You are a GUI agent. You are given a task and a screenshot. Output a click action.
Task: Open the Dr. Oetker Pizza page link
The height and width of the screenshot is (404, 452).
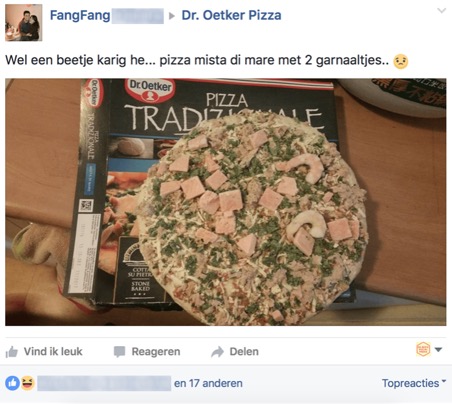tap(231, 15)
